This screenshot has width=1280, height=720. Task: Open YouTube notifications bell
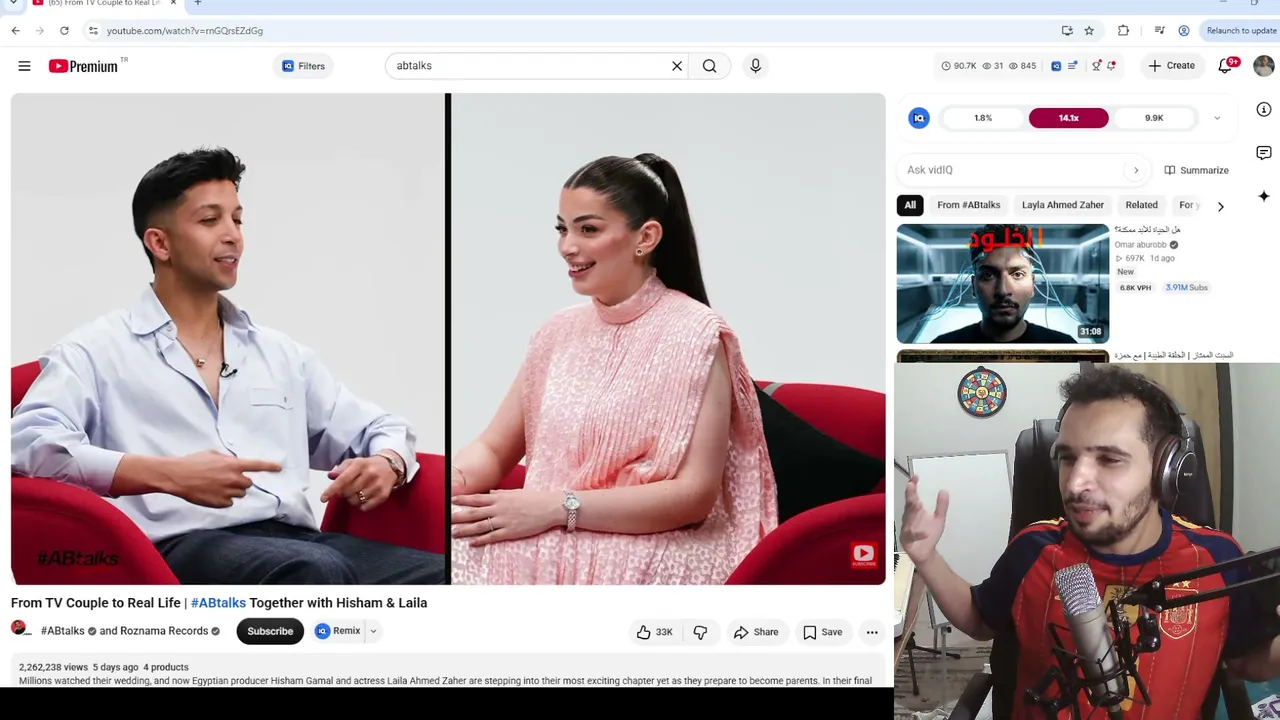1226,66
